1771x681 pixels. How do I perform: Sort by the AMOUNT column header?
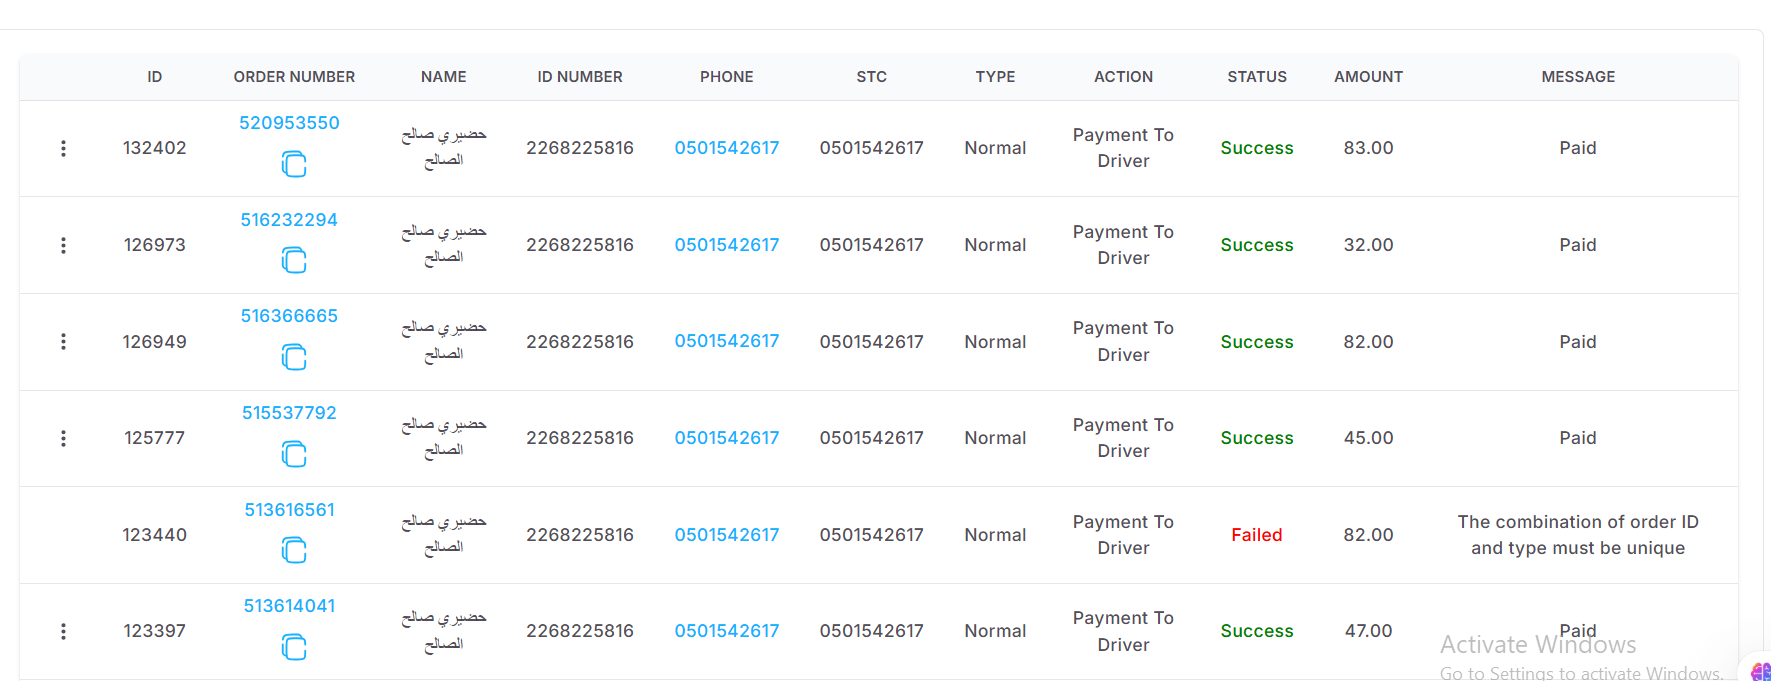coord(1368,77)
